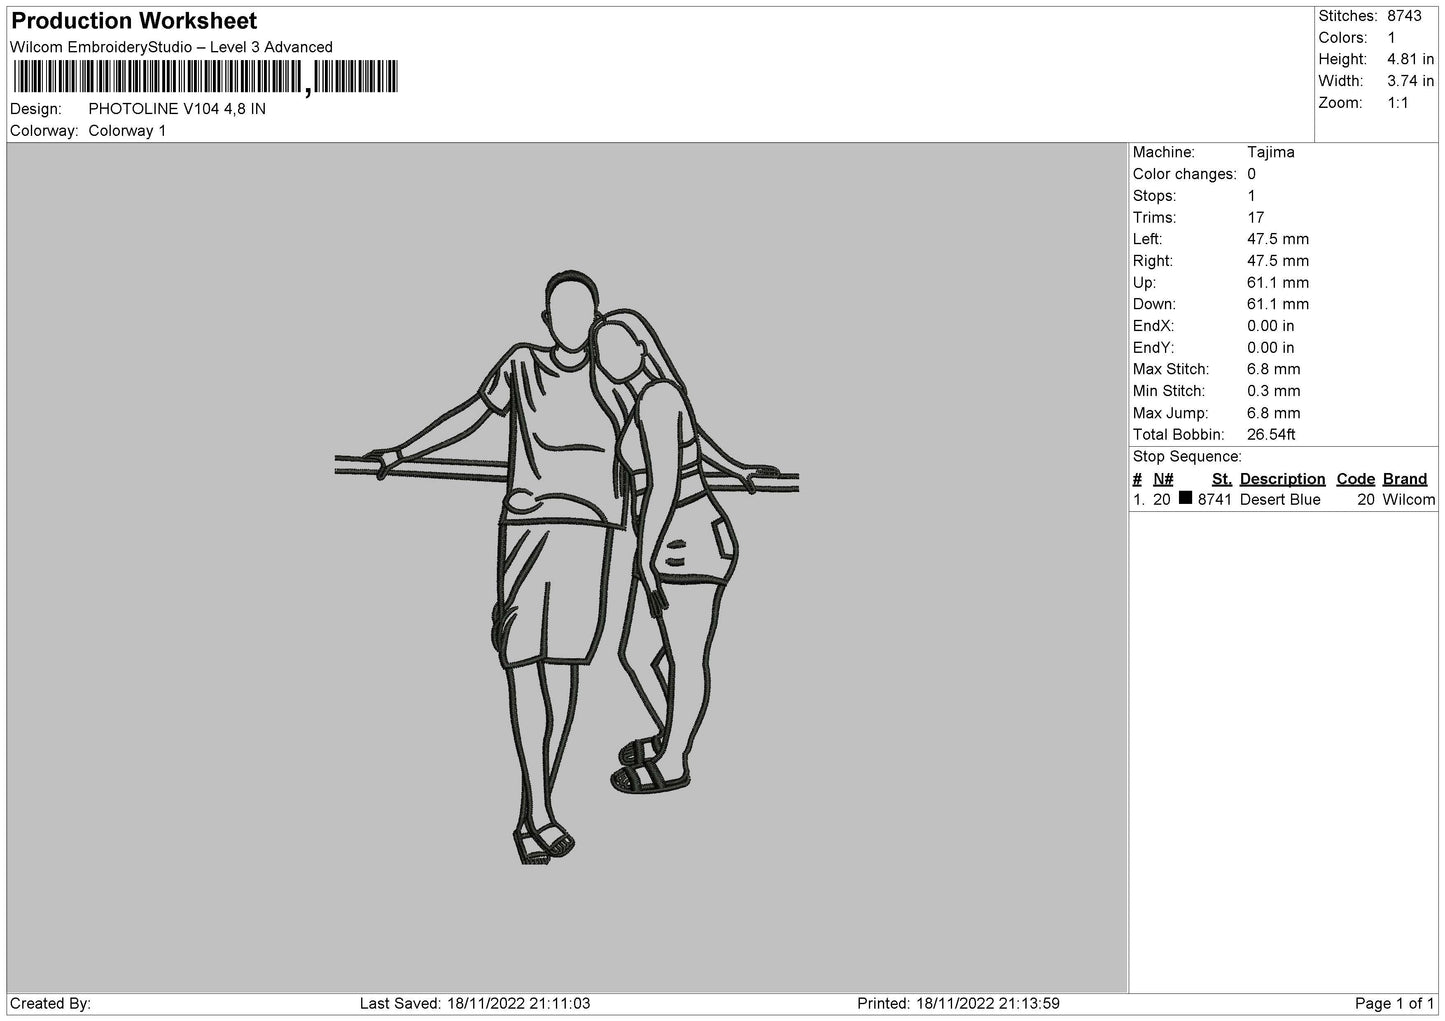Image resolution: width=1445 pixels, height=1021 pixels.
Task: Click the "Code" column header
Action: pos(1356,479)
